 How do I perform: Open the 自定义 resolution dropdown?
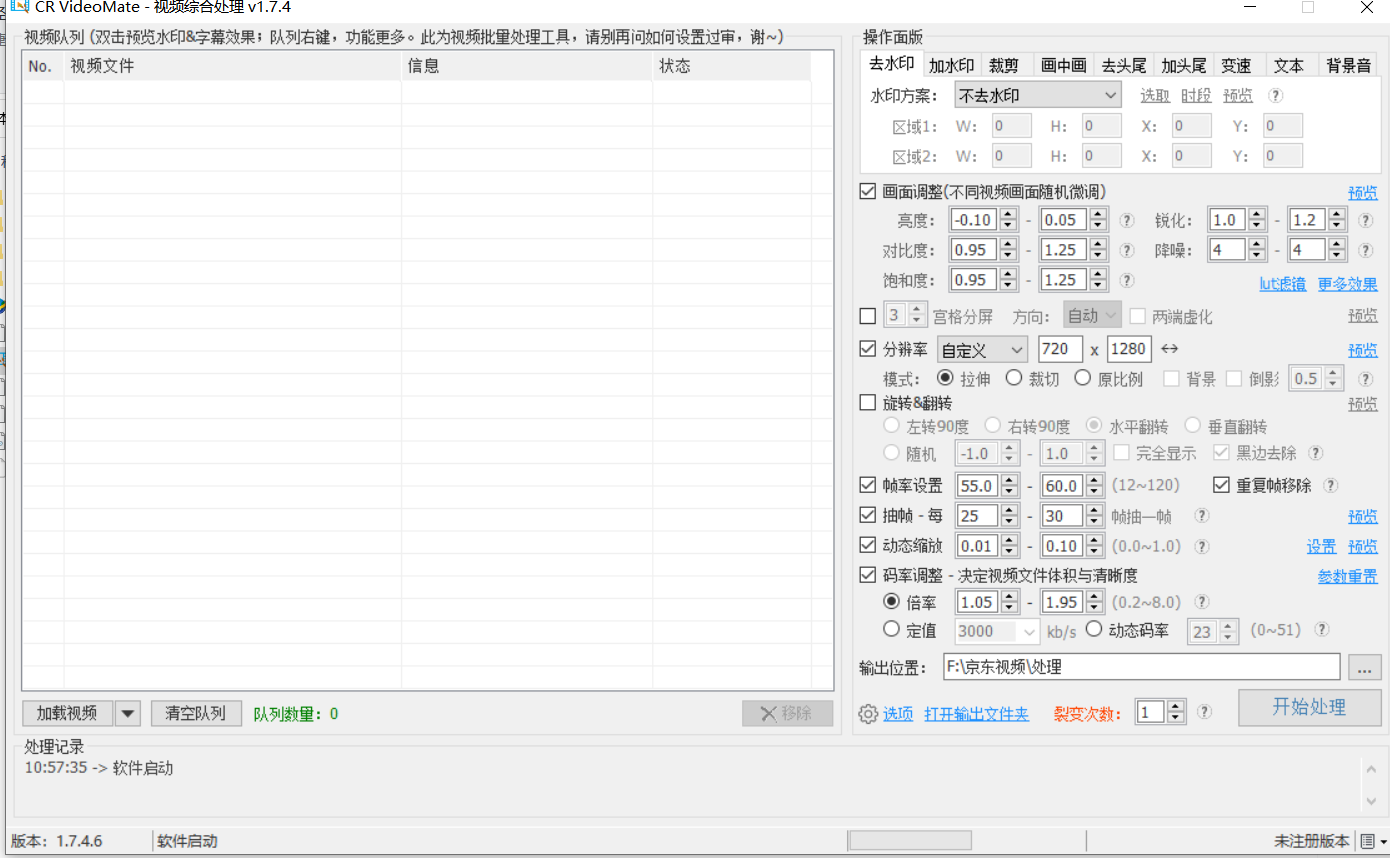coord(981,349)
